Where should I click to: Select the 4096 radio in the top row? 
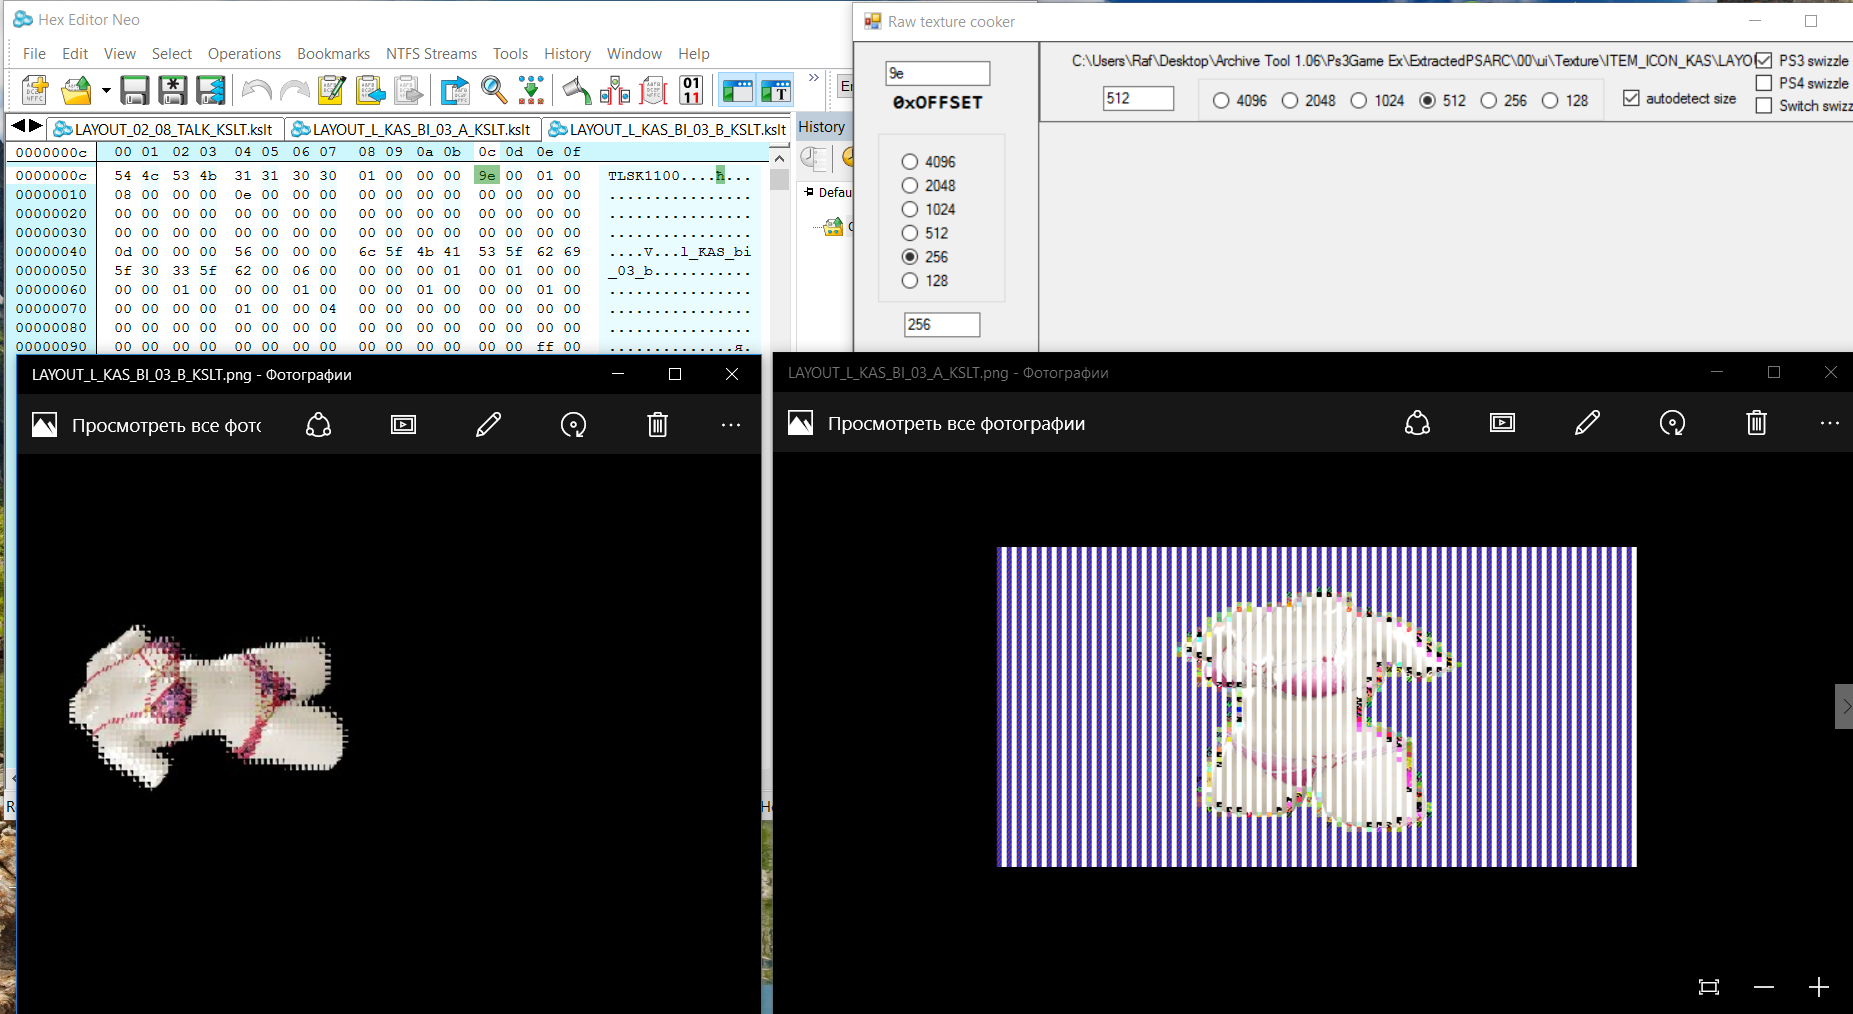1221,101
